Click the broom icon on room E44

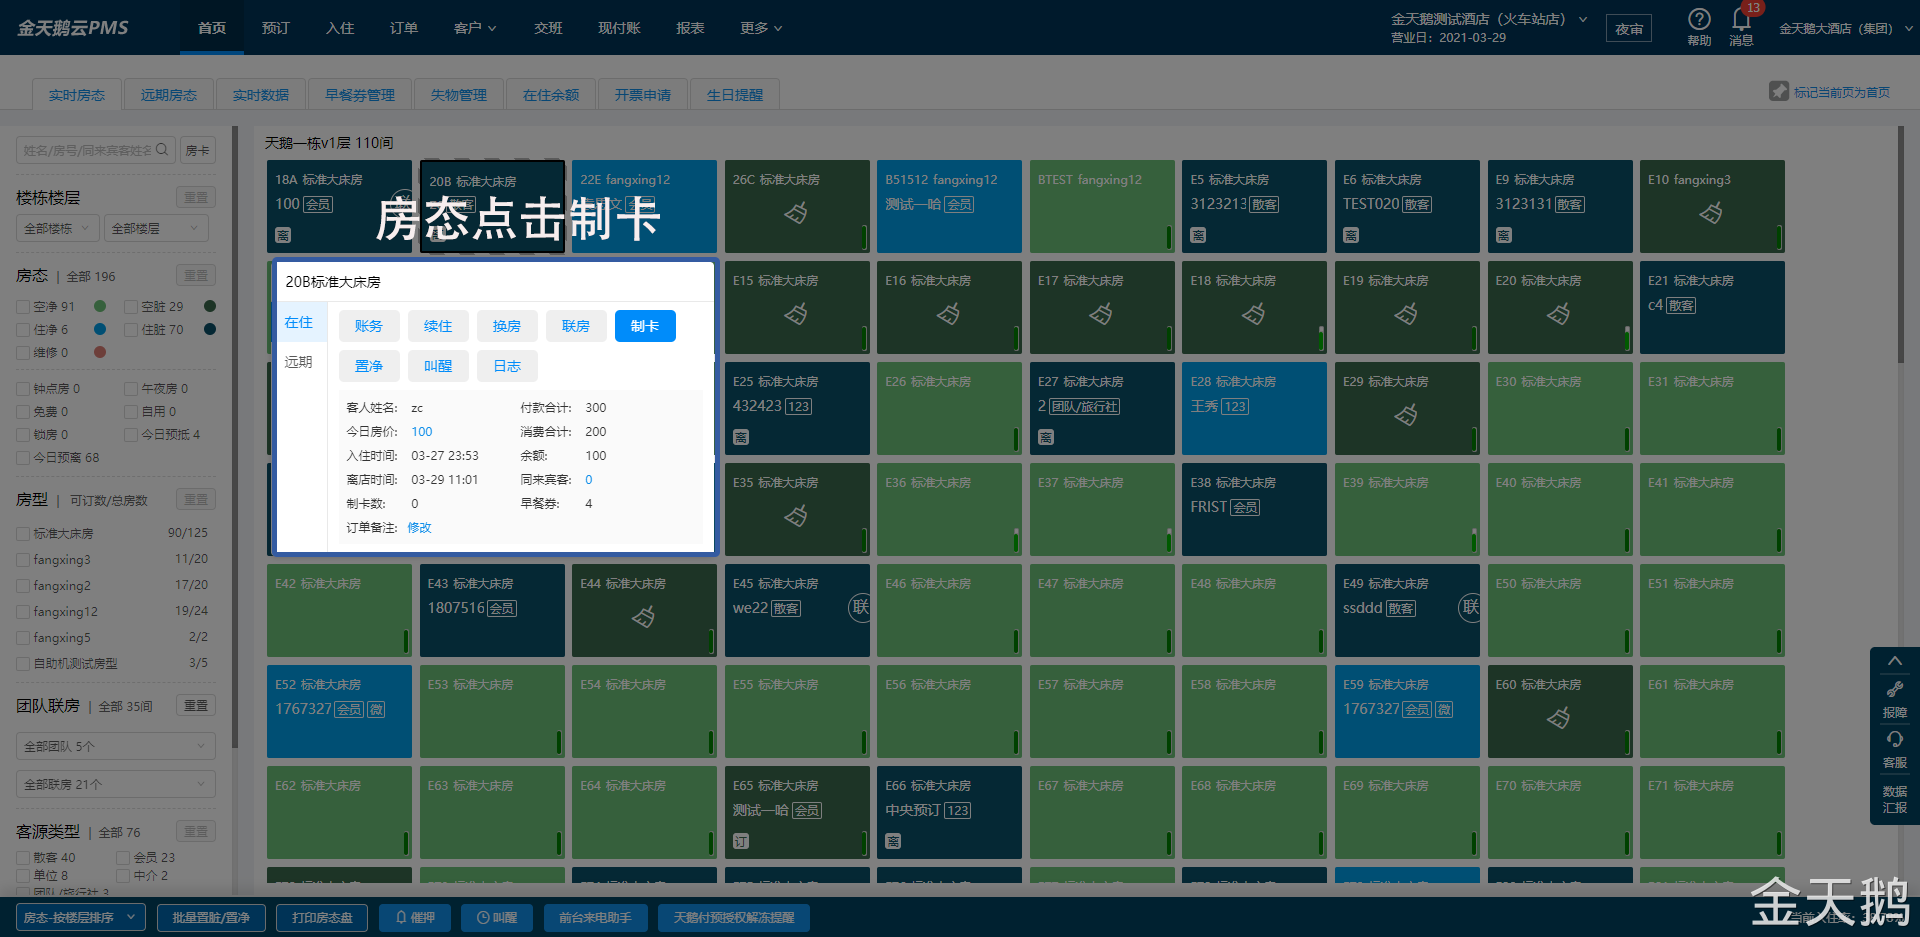[x=644, y=617]
